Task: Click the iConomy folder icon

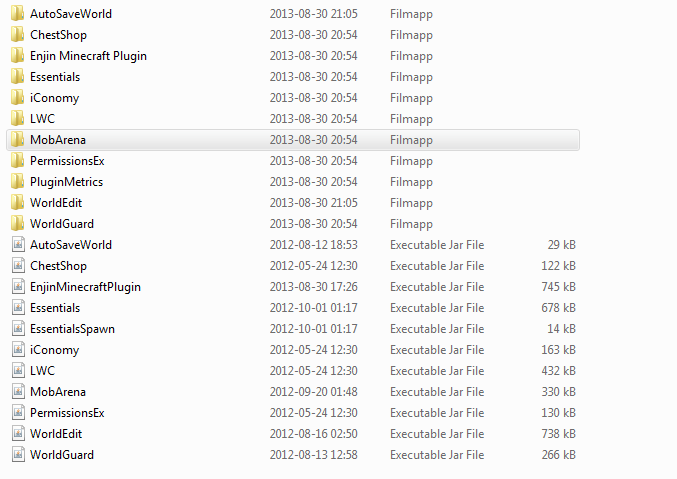Action: [17, 98]
